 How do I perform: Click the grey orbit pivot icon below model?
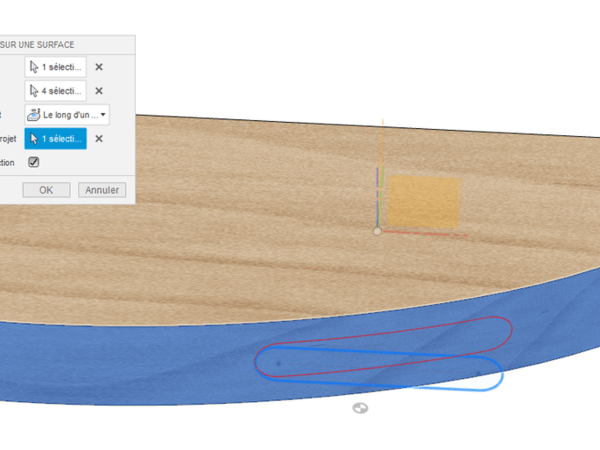pyautogui.click(x=360, y=408)
